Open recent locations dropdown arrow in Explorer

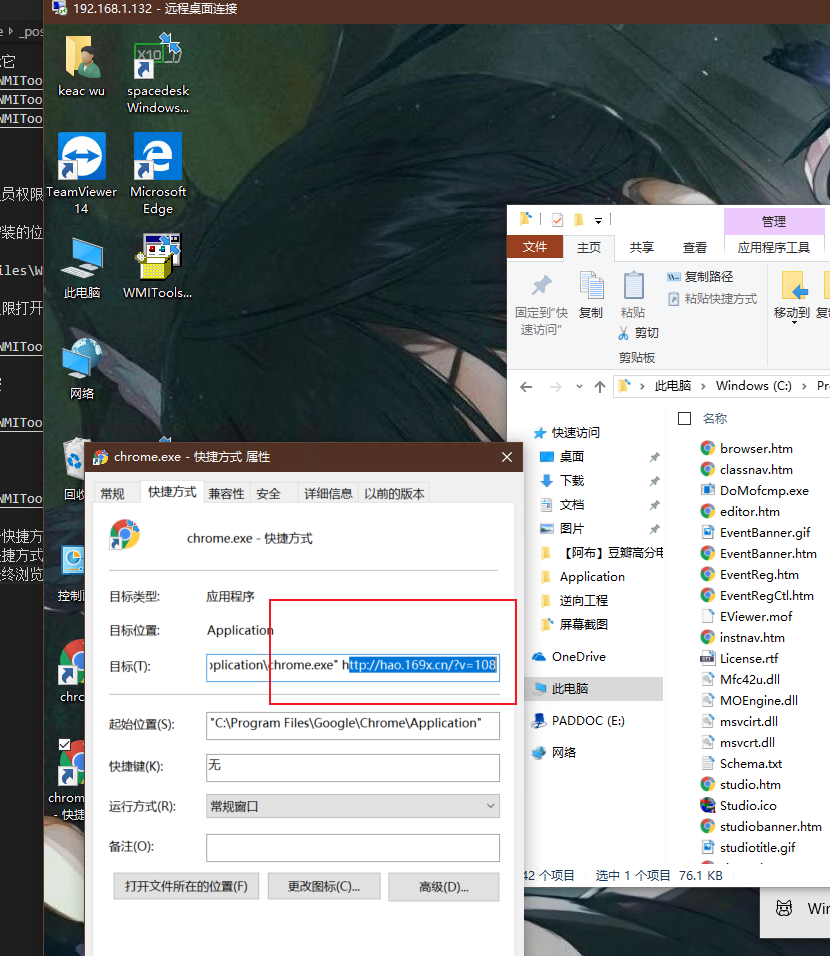(x=579, y=387)
